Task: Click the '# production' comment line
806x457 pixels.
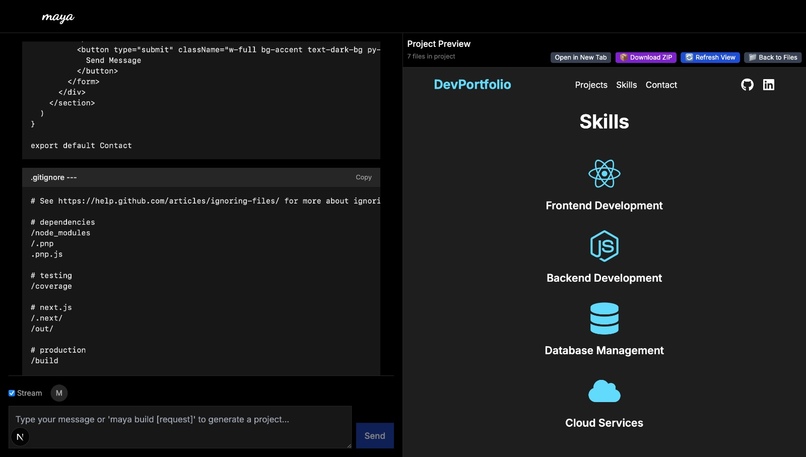Action: tap(58, 350)
